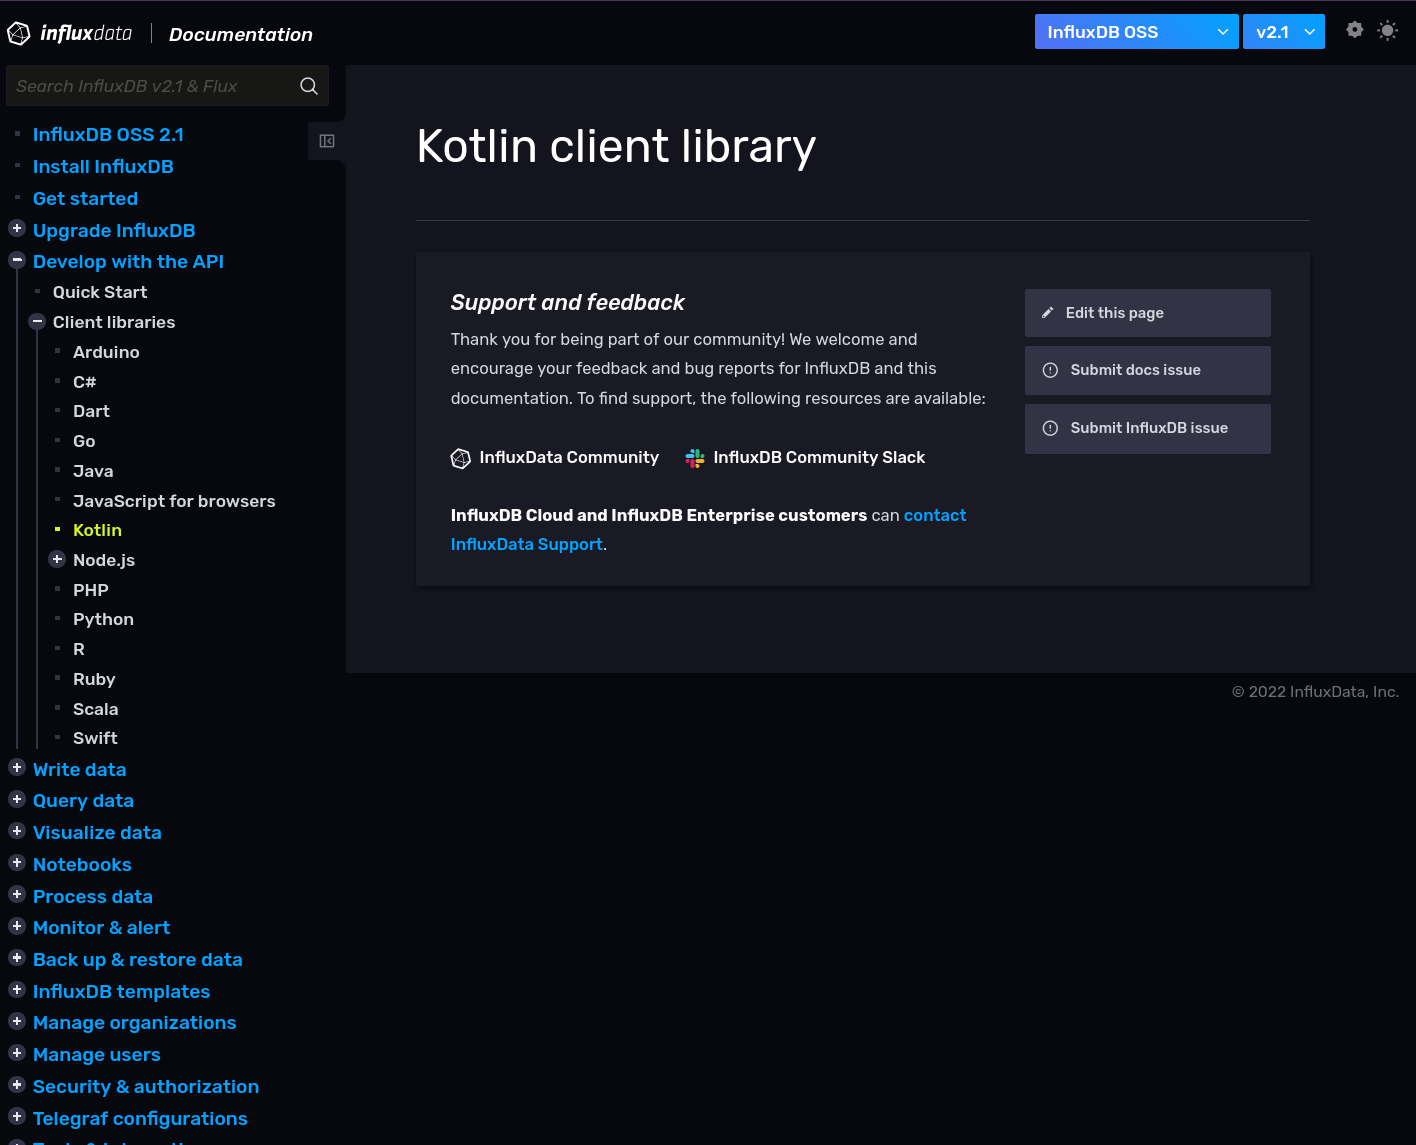
Task: Click the pencil icon on Edit this page
Action: 1047,312
